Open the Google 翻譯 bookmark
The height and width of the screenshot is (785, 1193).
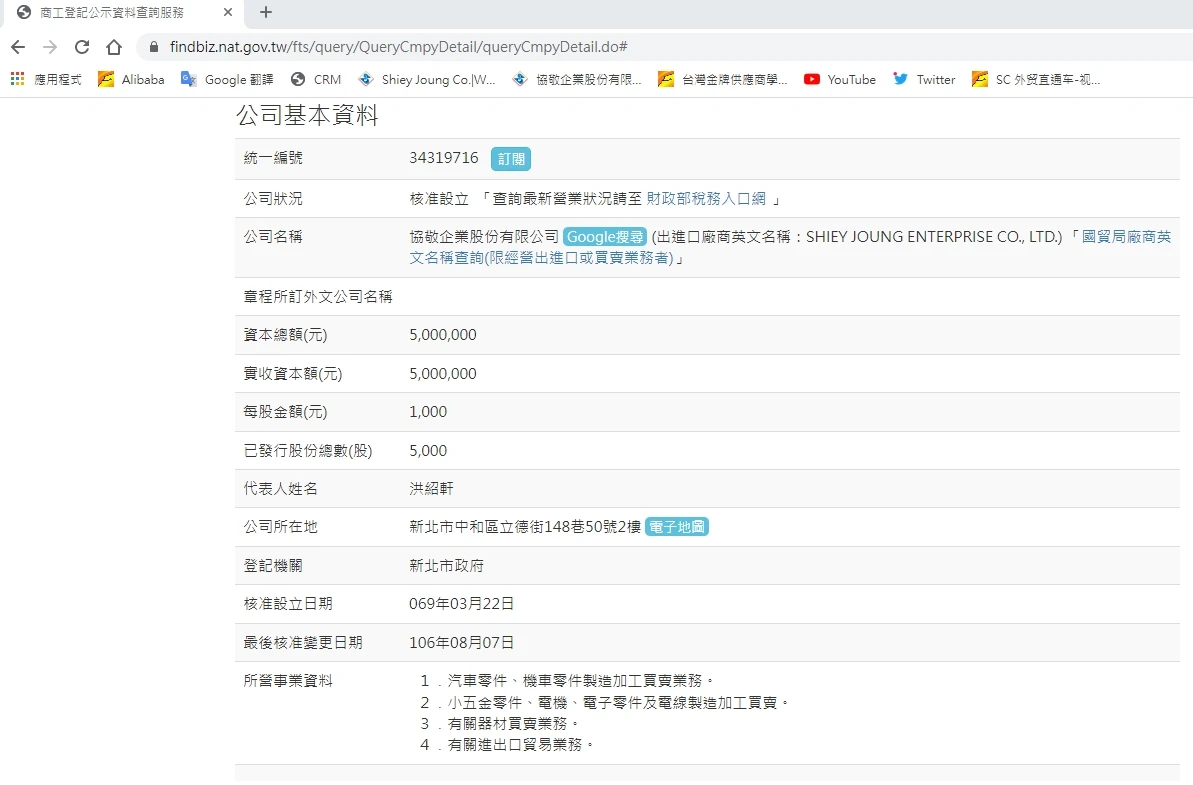click(227, 79)
